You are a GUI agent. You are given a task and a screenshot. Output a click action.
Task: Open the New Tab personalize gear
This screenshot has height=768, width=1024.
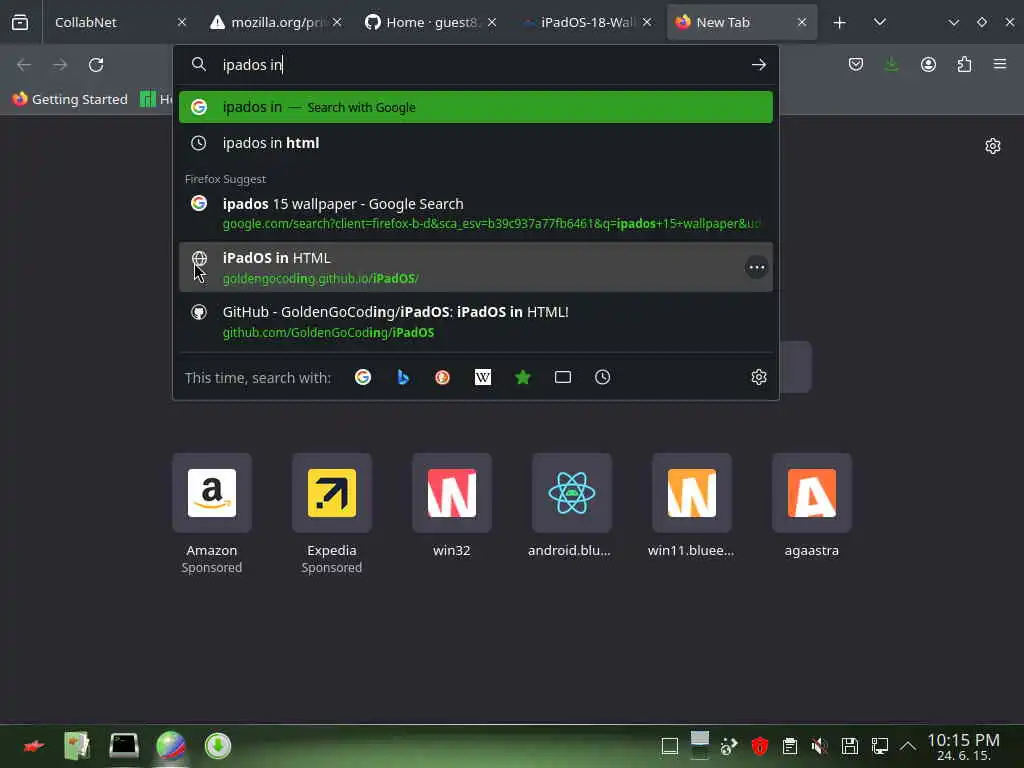coord(993,146)
